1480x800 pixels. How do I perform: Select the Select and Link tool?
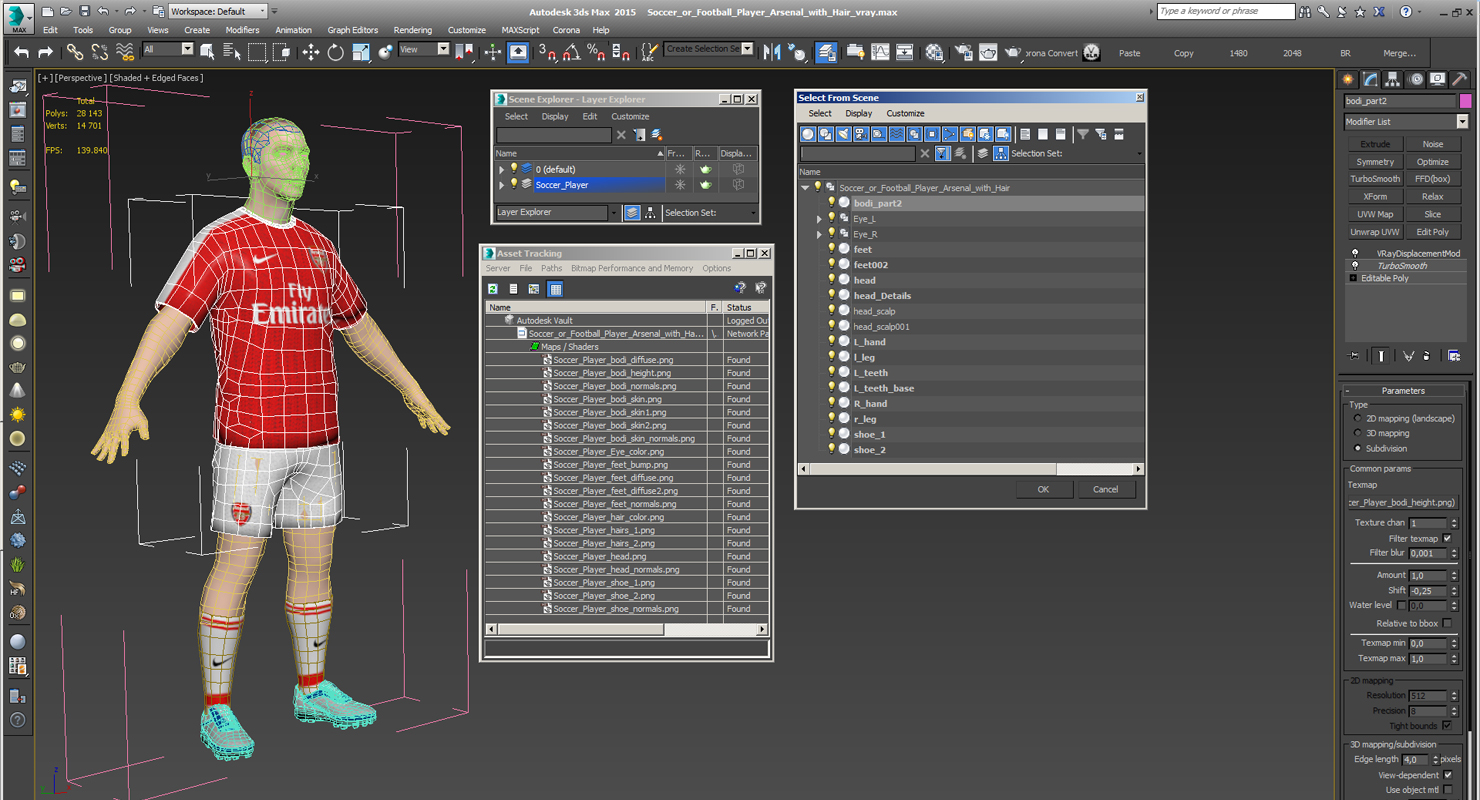click(75, 52)
